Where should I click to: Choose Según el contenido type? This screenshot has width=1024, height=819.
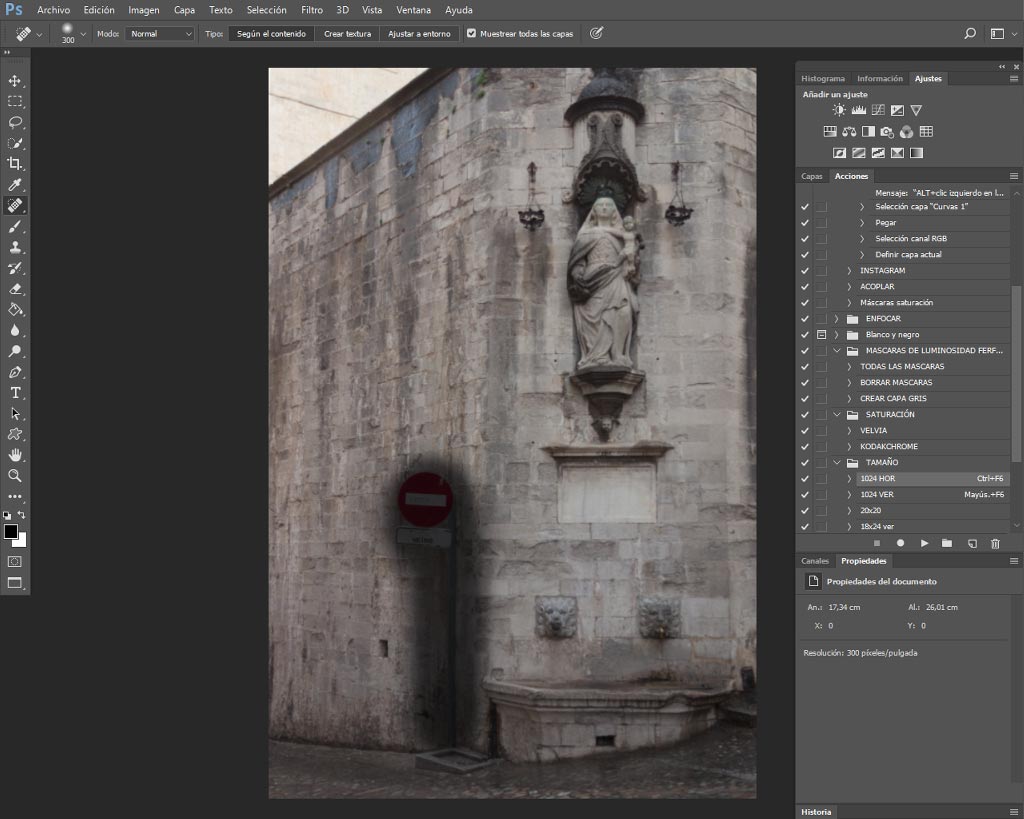(271, 33)
